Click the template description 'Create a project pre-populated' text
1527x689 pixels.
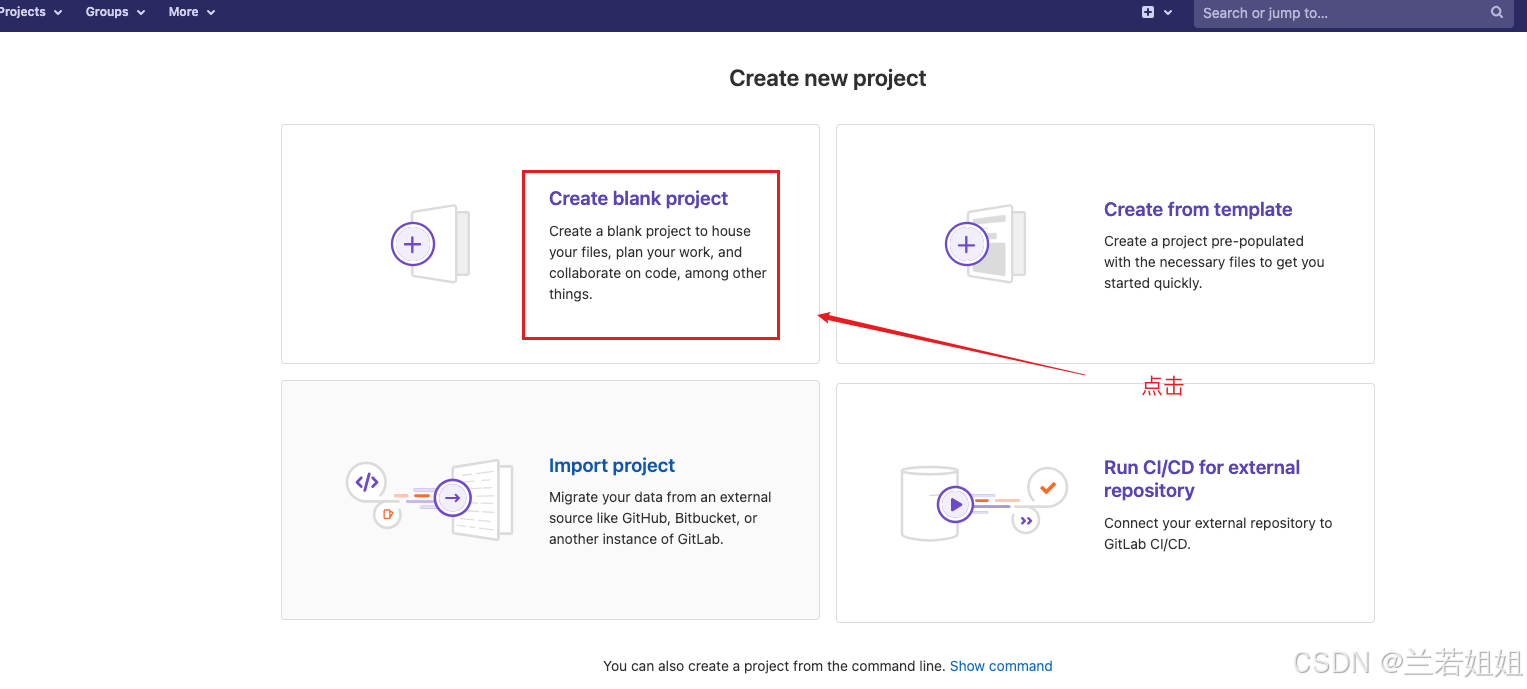pos(1214,262)
